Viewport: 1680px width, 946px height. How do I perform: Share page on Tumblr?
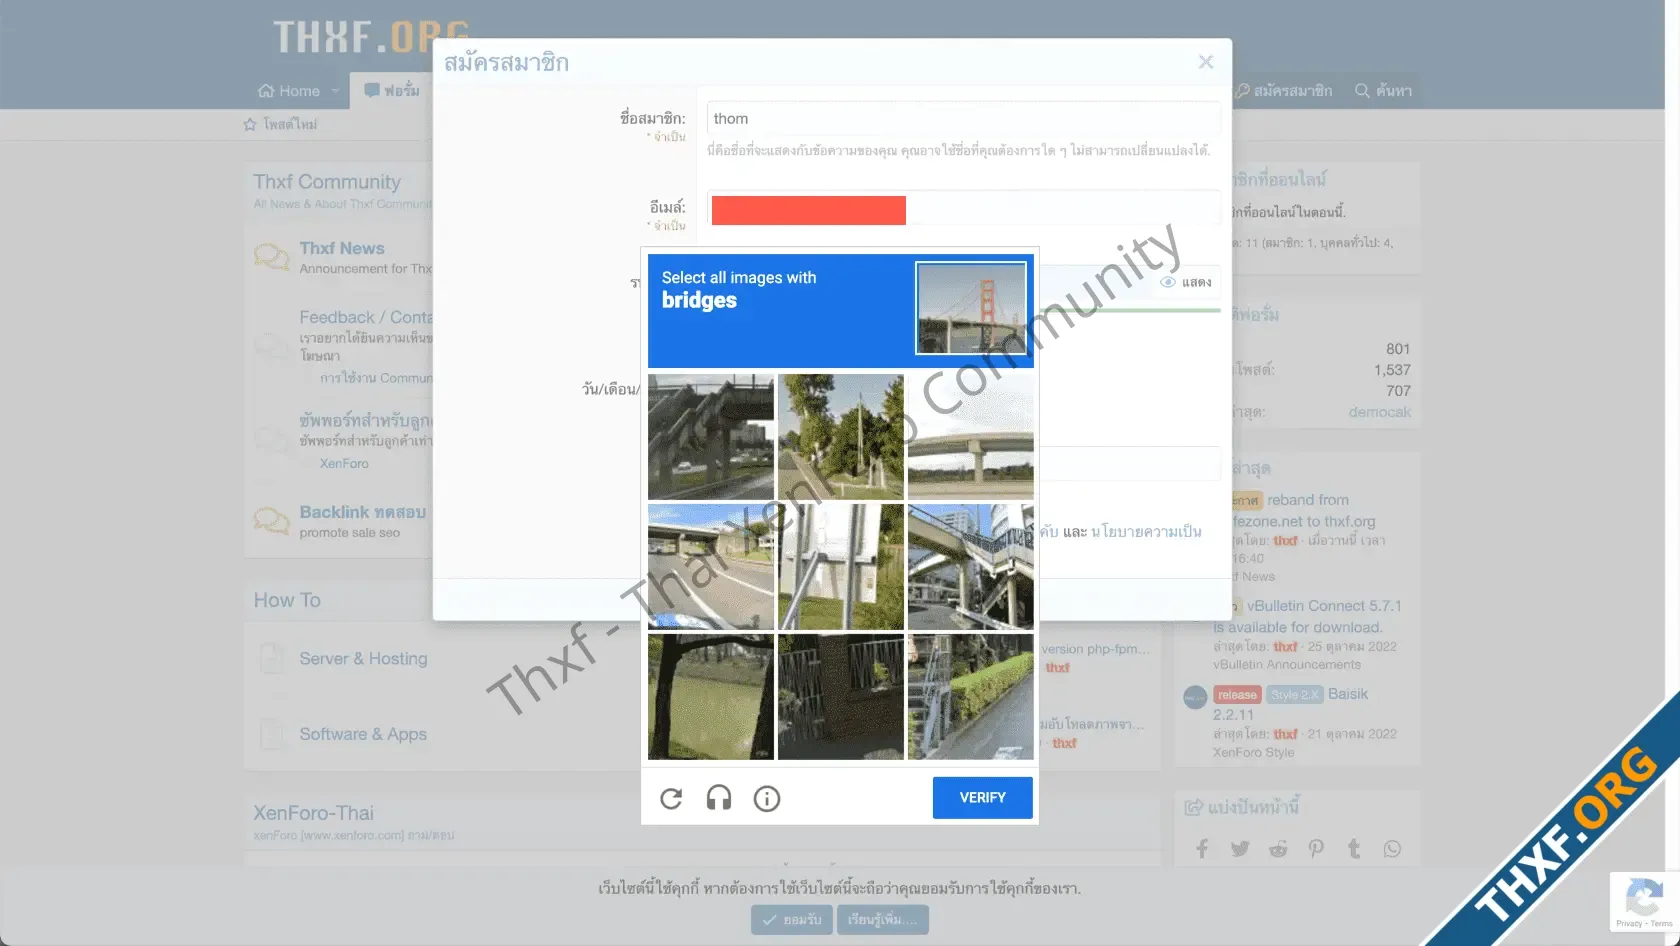[1354, 849]
